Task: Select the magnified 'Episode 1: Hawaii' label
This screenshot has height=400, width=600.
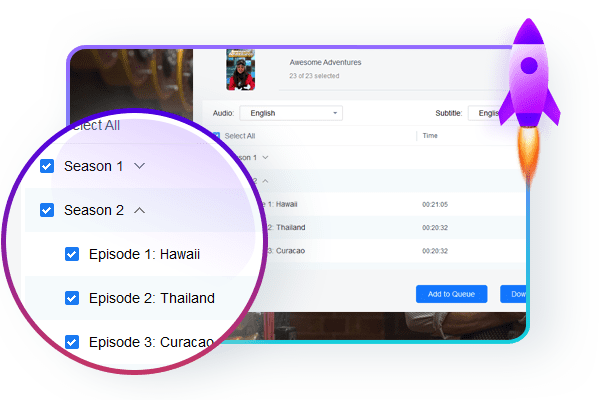Action: [x=144, y=254]
